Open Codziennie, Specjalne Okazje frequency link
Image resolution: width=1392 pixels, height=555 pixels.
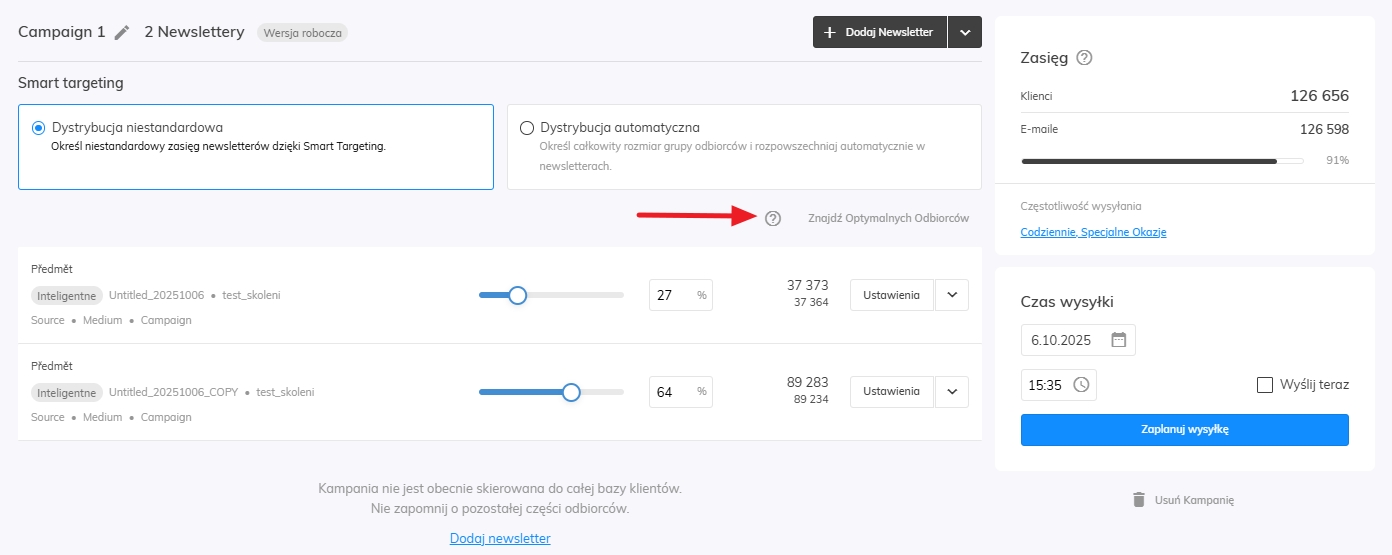pos(1093,232)
